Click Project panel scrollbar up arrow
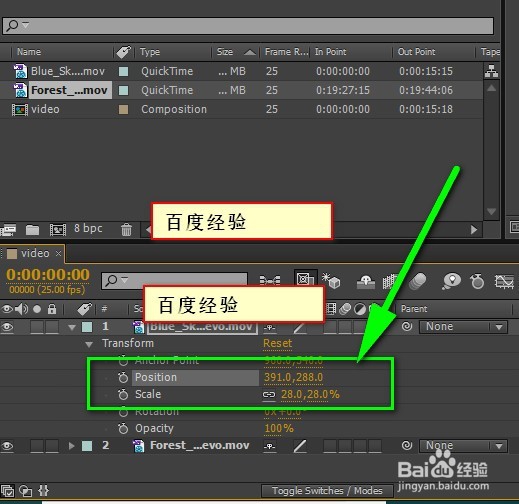The image size is (519, 504). pyautogui.click(x=491, y=88)
